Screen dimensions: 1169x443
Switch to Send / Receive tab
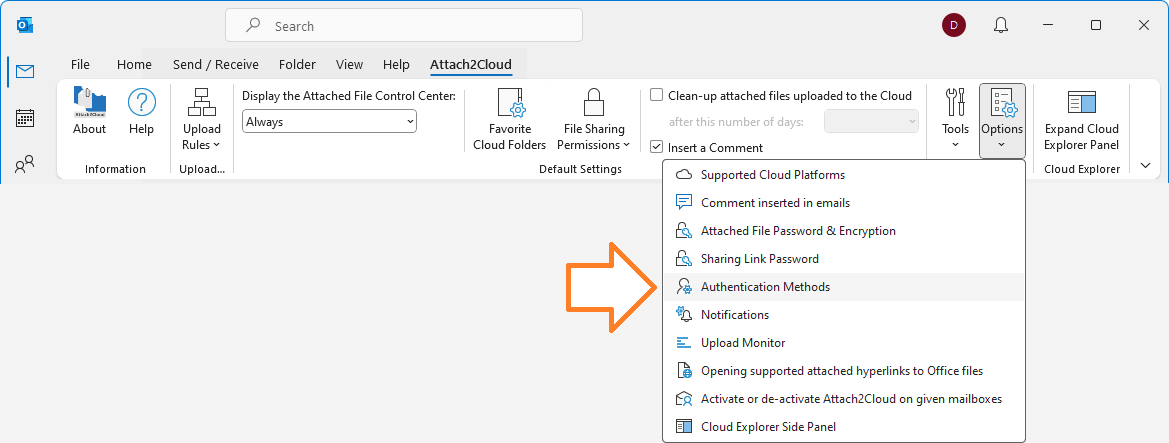215,65
